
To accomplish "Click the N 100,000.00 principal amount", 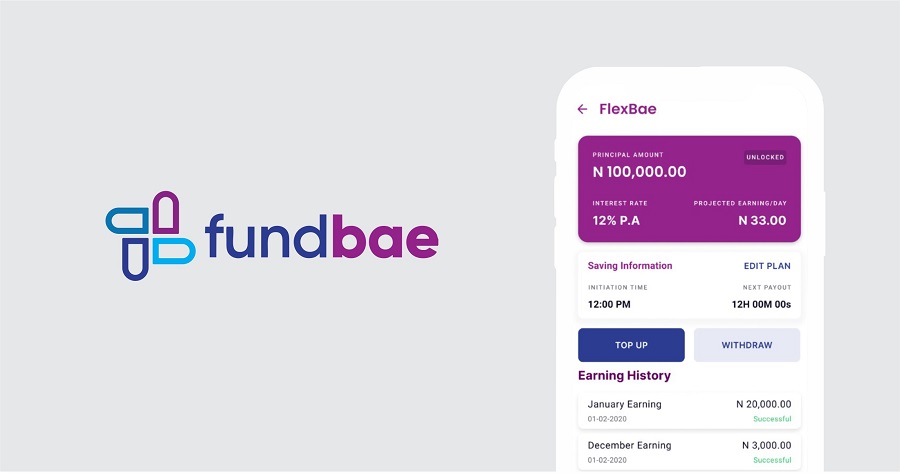I will (x=639, y=172).
